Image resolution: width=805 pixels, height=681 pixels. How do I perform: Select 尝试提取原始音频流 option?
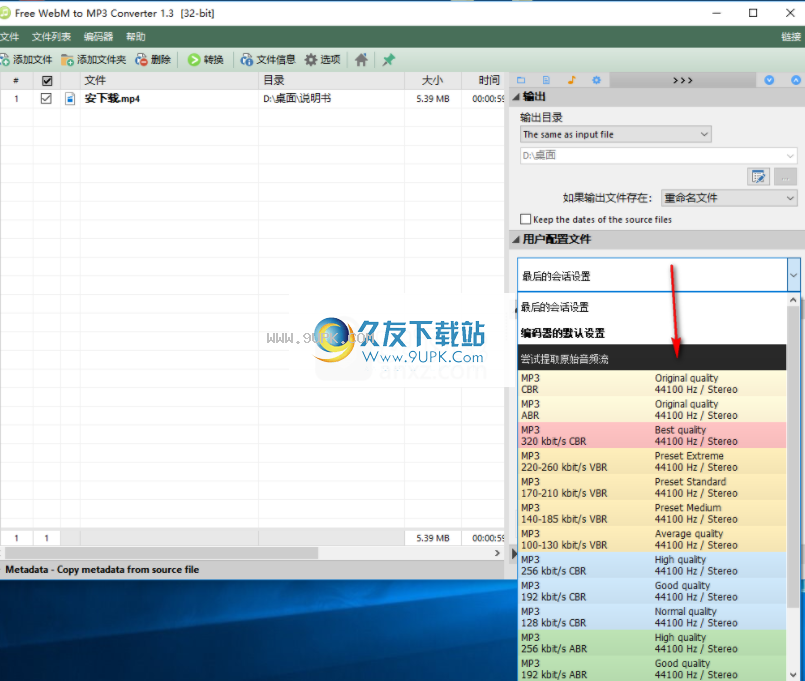click(652, 358)
